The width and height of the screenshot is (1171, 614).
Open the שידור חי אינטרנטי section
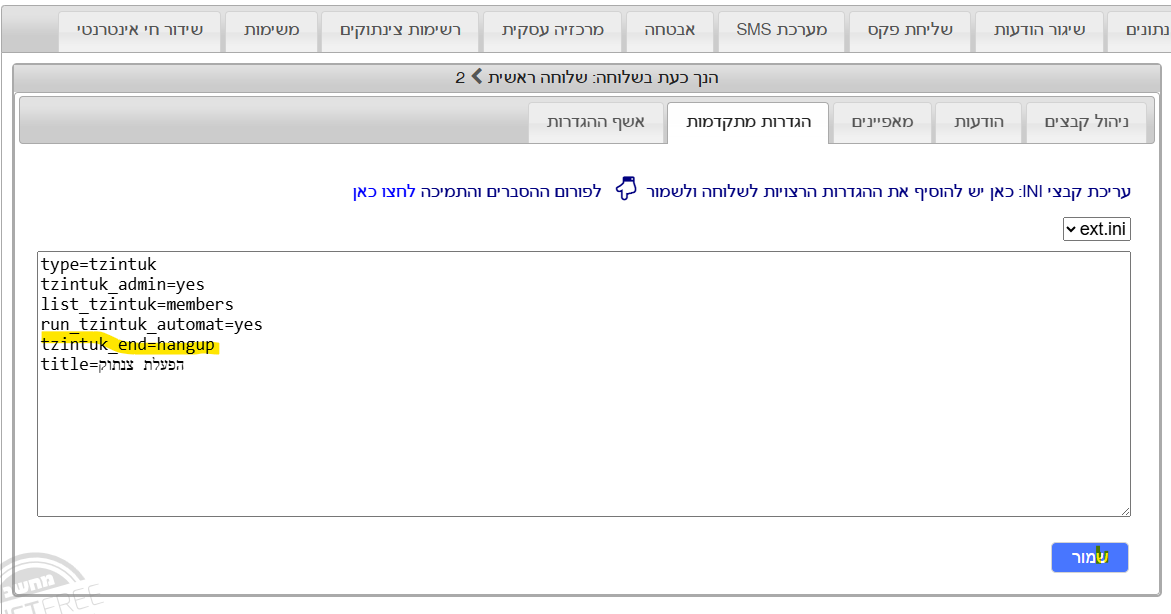[139, 31]
